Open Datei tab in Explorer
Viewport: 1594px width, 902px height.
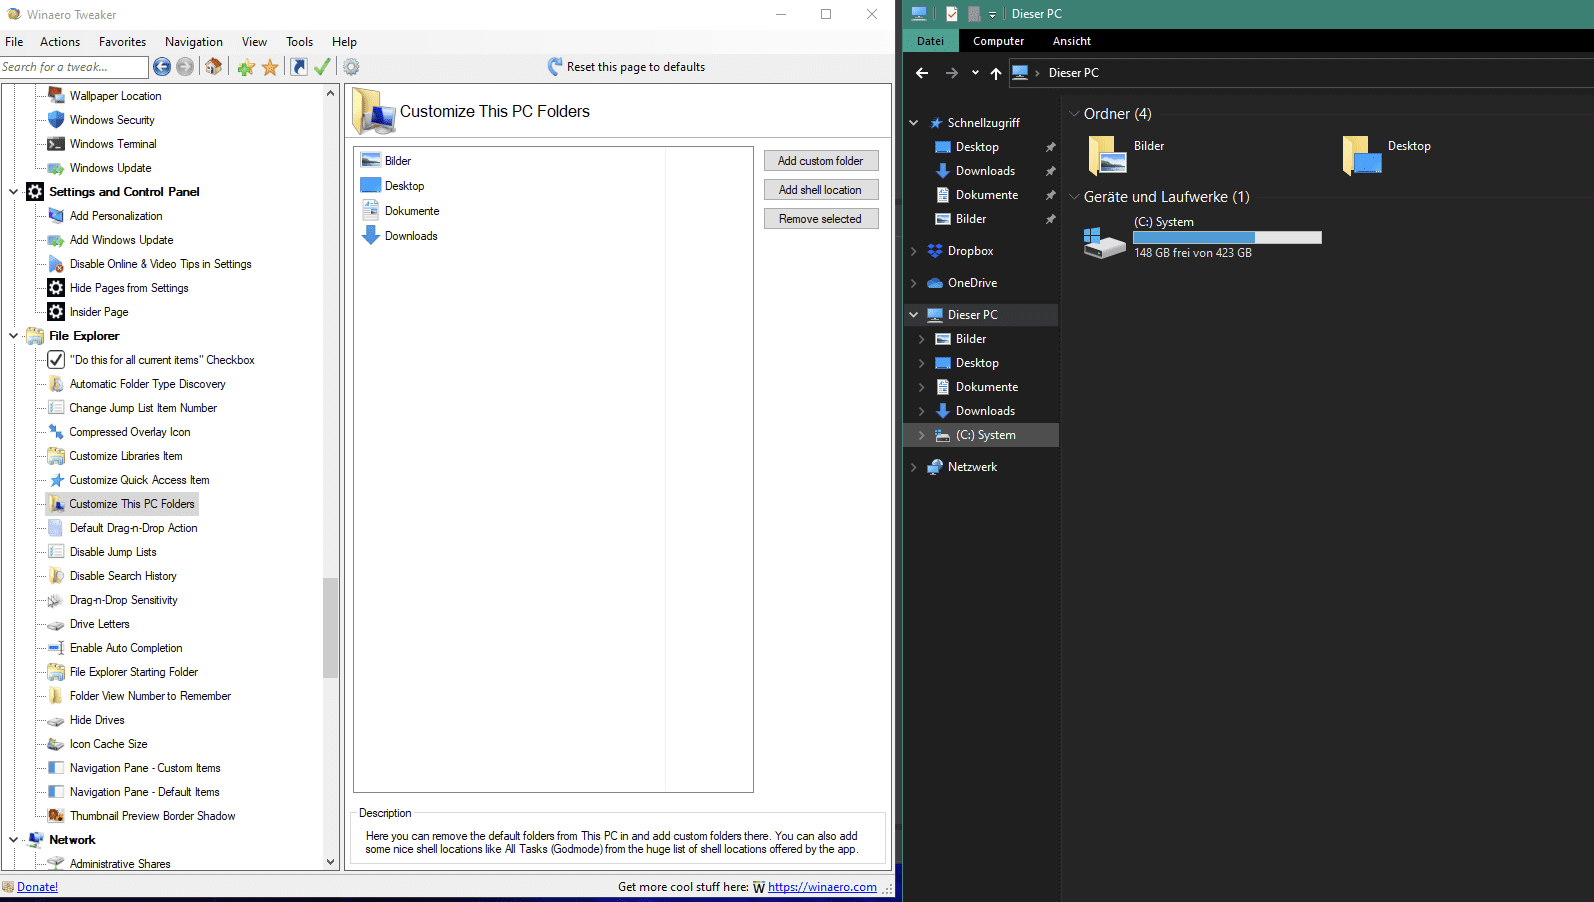(x=930, y=41)
